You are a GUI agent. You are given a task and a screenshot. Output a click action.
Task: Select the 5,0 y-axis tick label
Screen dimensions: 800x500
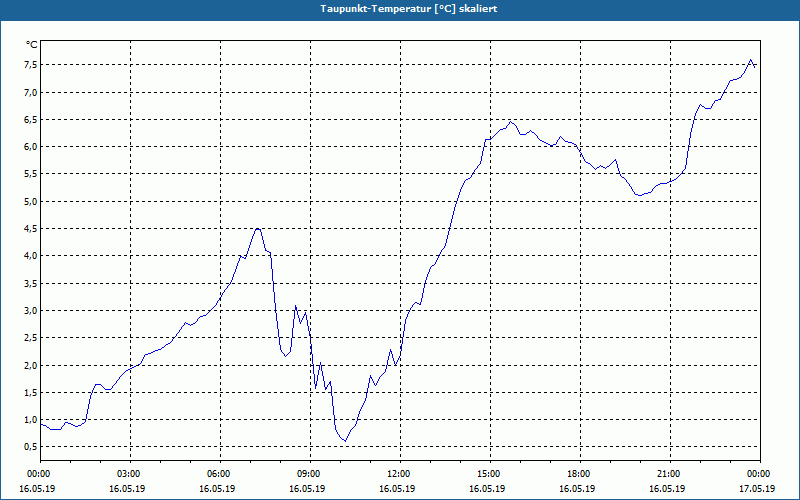pyautogui.click(x=30, y=202)
